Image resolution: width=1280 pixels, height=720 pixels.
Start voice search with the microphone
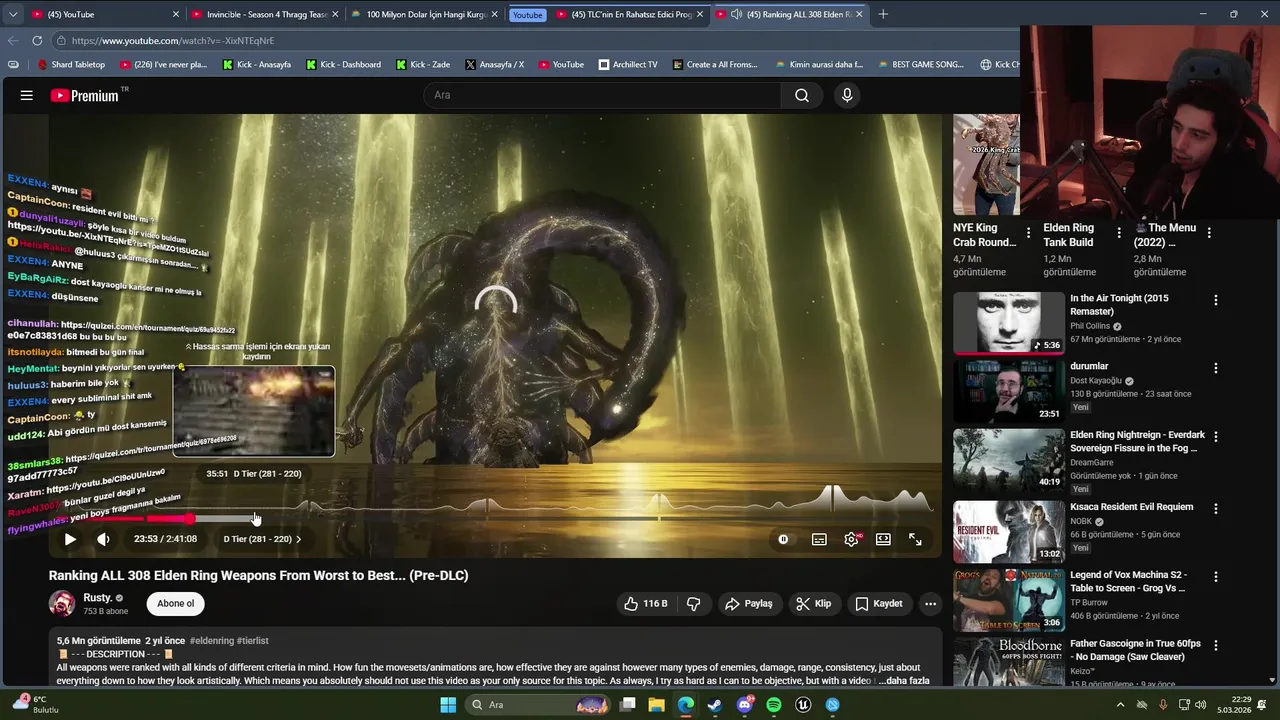[x=847, y=95]
